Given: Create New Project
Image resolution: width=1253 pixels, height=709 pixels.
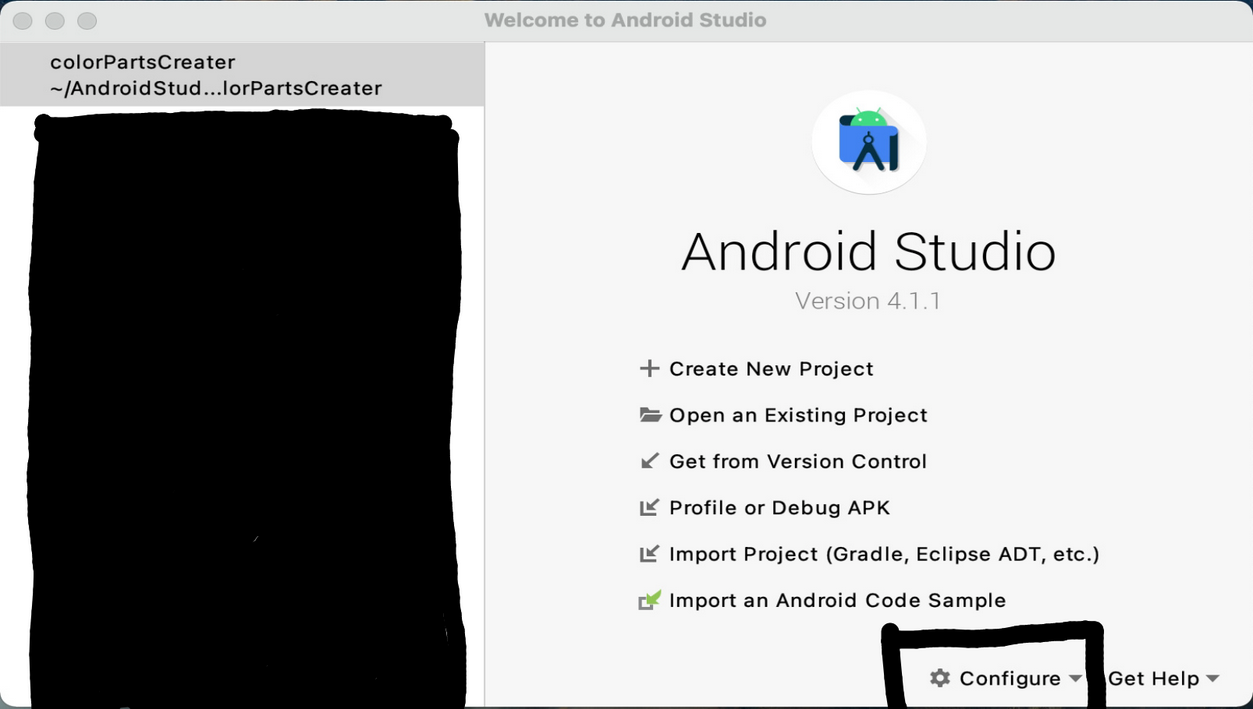Looking at the screenshot, I should (x=771, y=369).
